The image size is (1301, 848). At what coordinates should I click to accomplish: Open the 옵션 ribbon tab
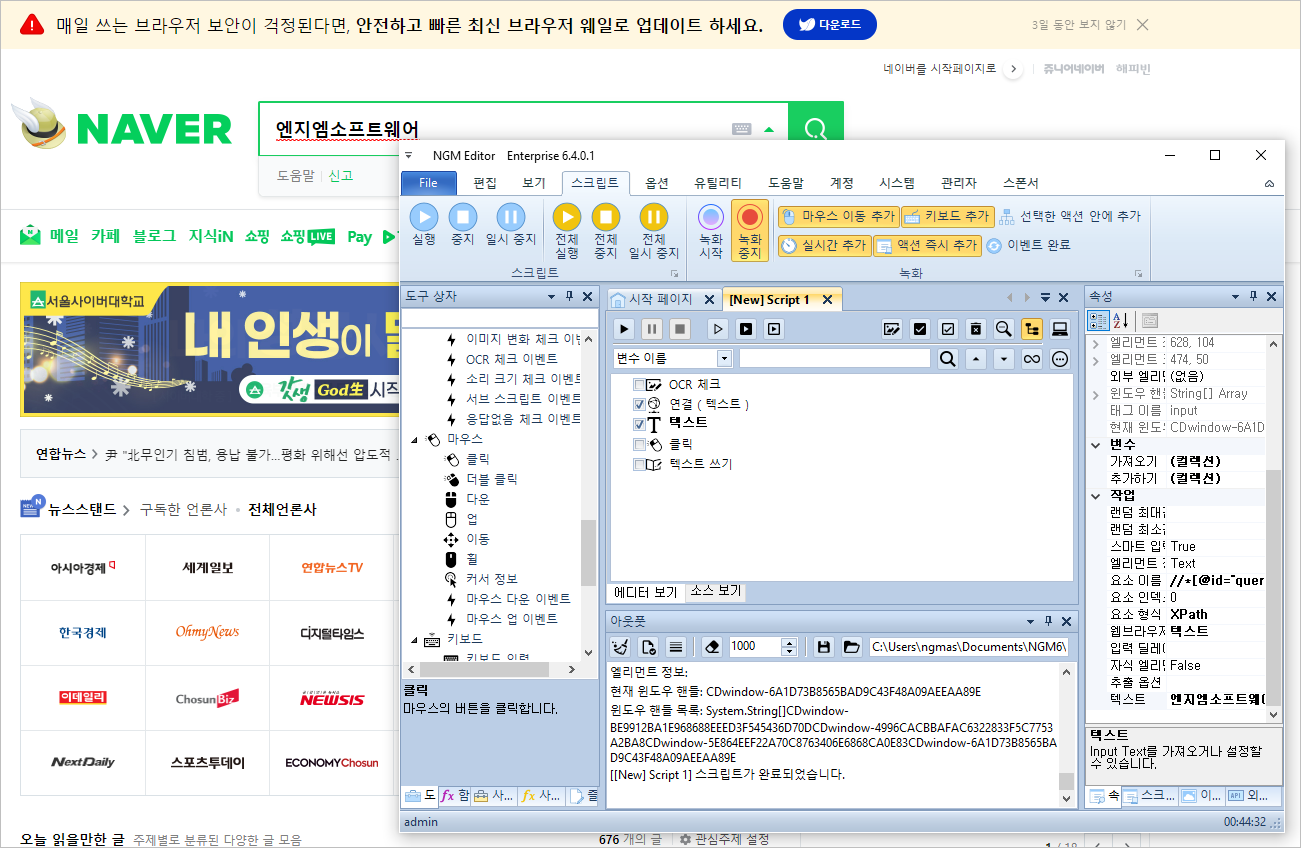[657, 183]
